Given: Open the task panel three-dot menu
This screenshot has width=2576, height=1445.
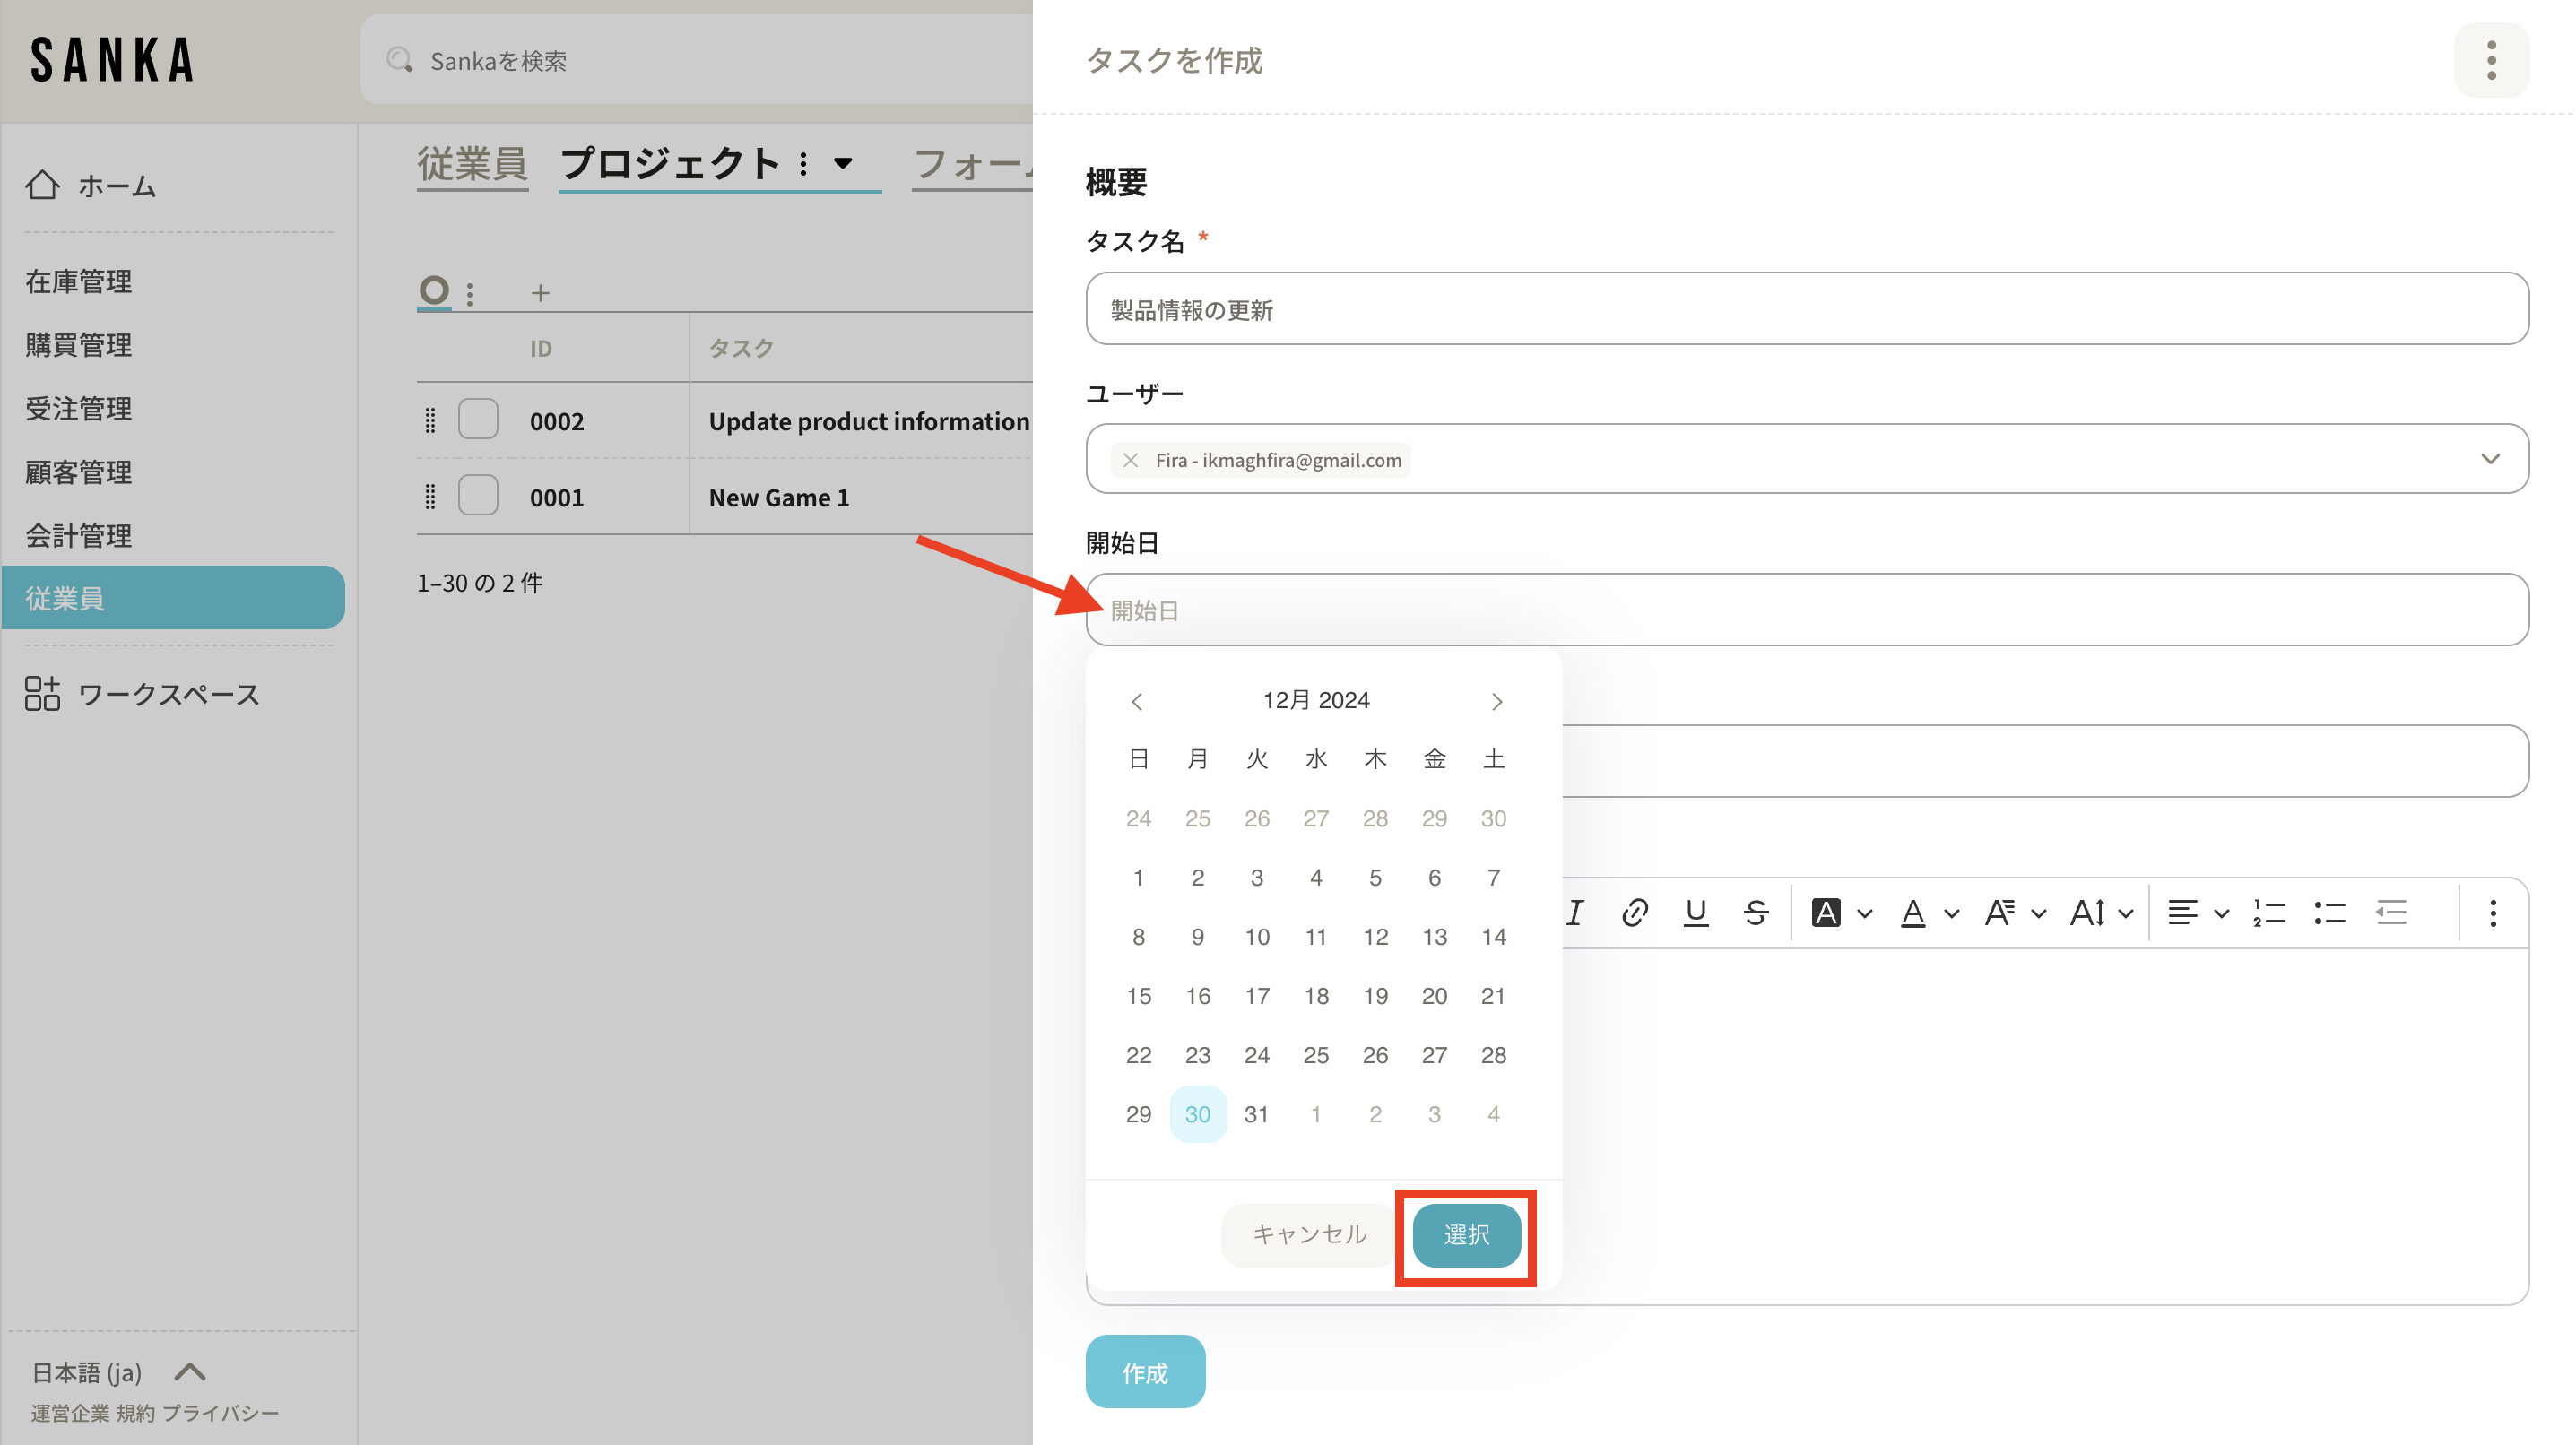Looking at the screenshot, I should pos(2491,60).
